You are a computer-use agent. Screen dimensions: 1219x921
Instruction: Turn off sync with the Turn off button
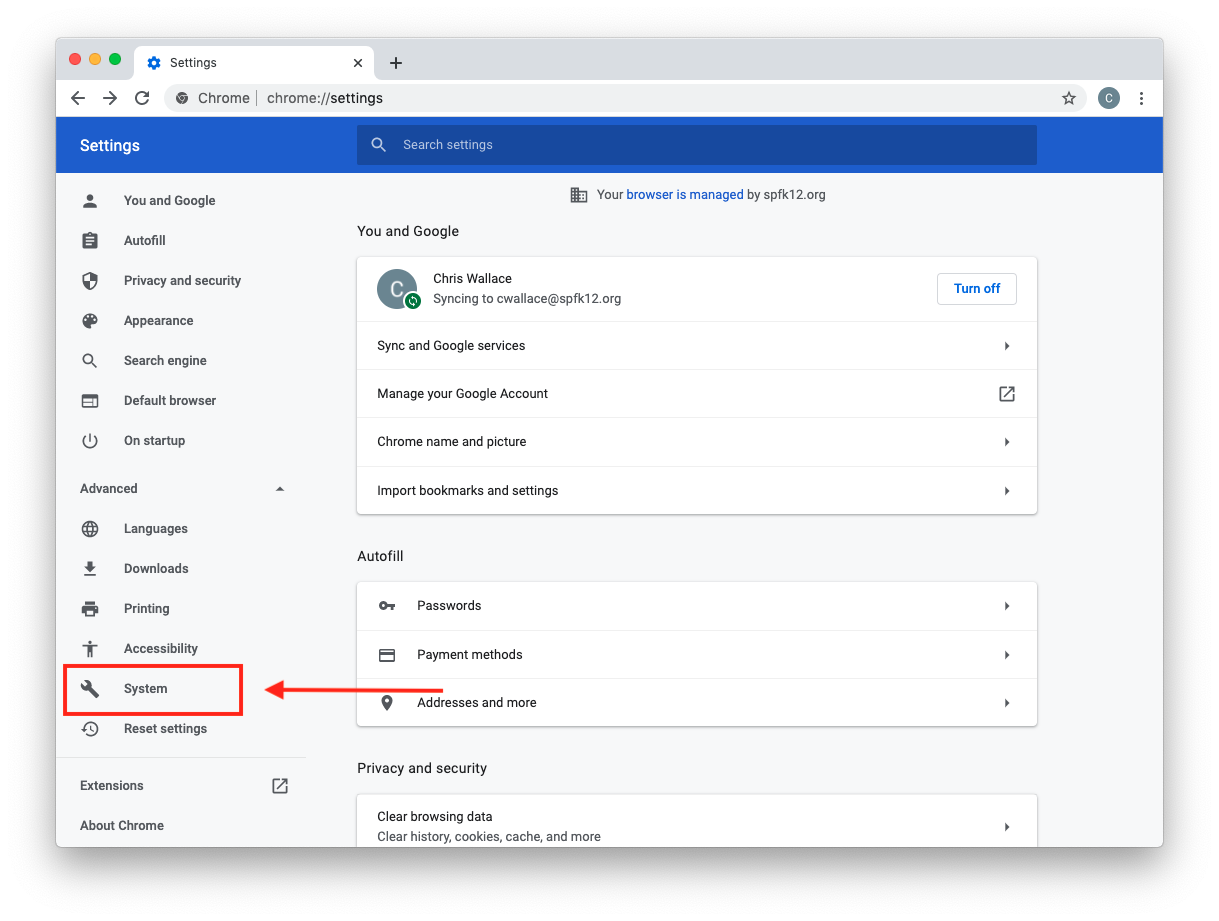pyautogui.click(x=977, y=289)
